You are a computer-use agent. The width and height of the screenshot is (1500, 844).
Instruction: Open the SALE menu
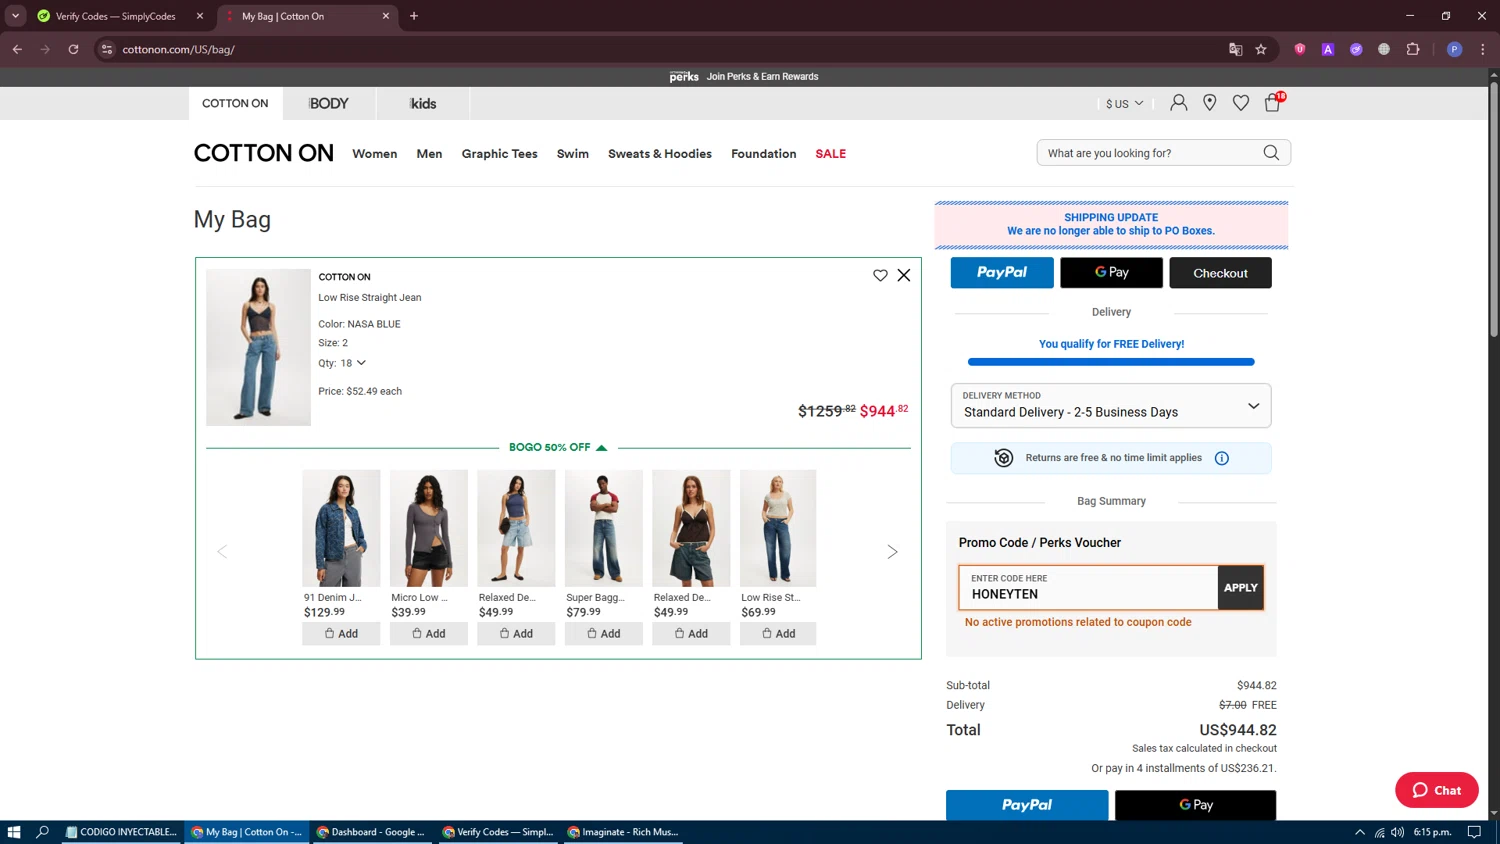tap(831, 154)
